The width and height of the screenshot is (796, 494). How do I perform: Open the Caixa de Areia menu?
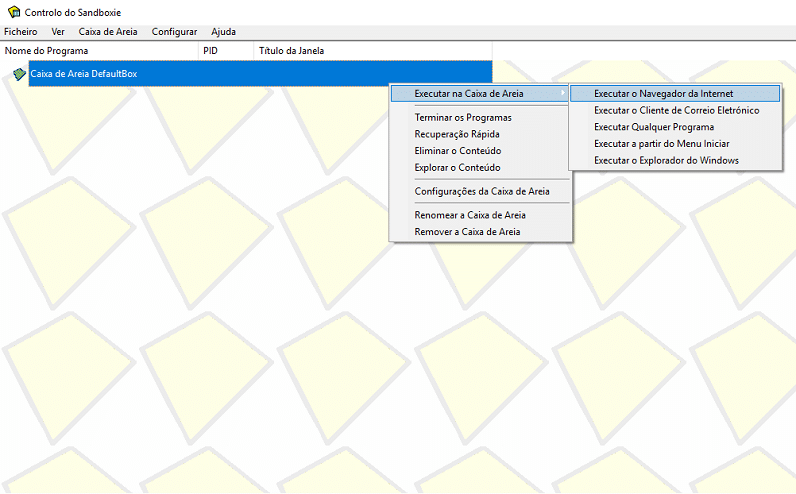(108, 31)
